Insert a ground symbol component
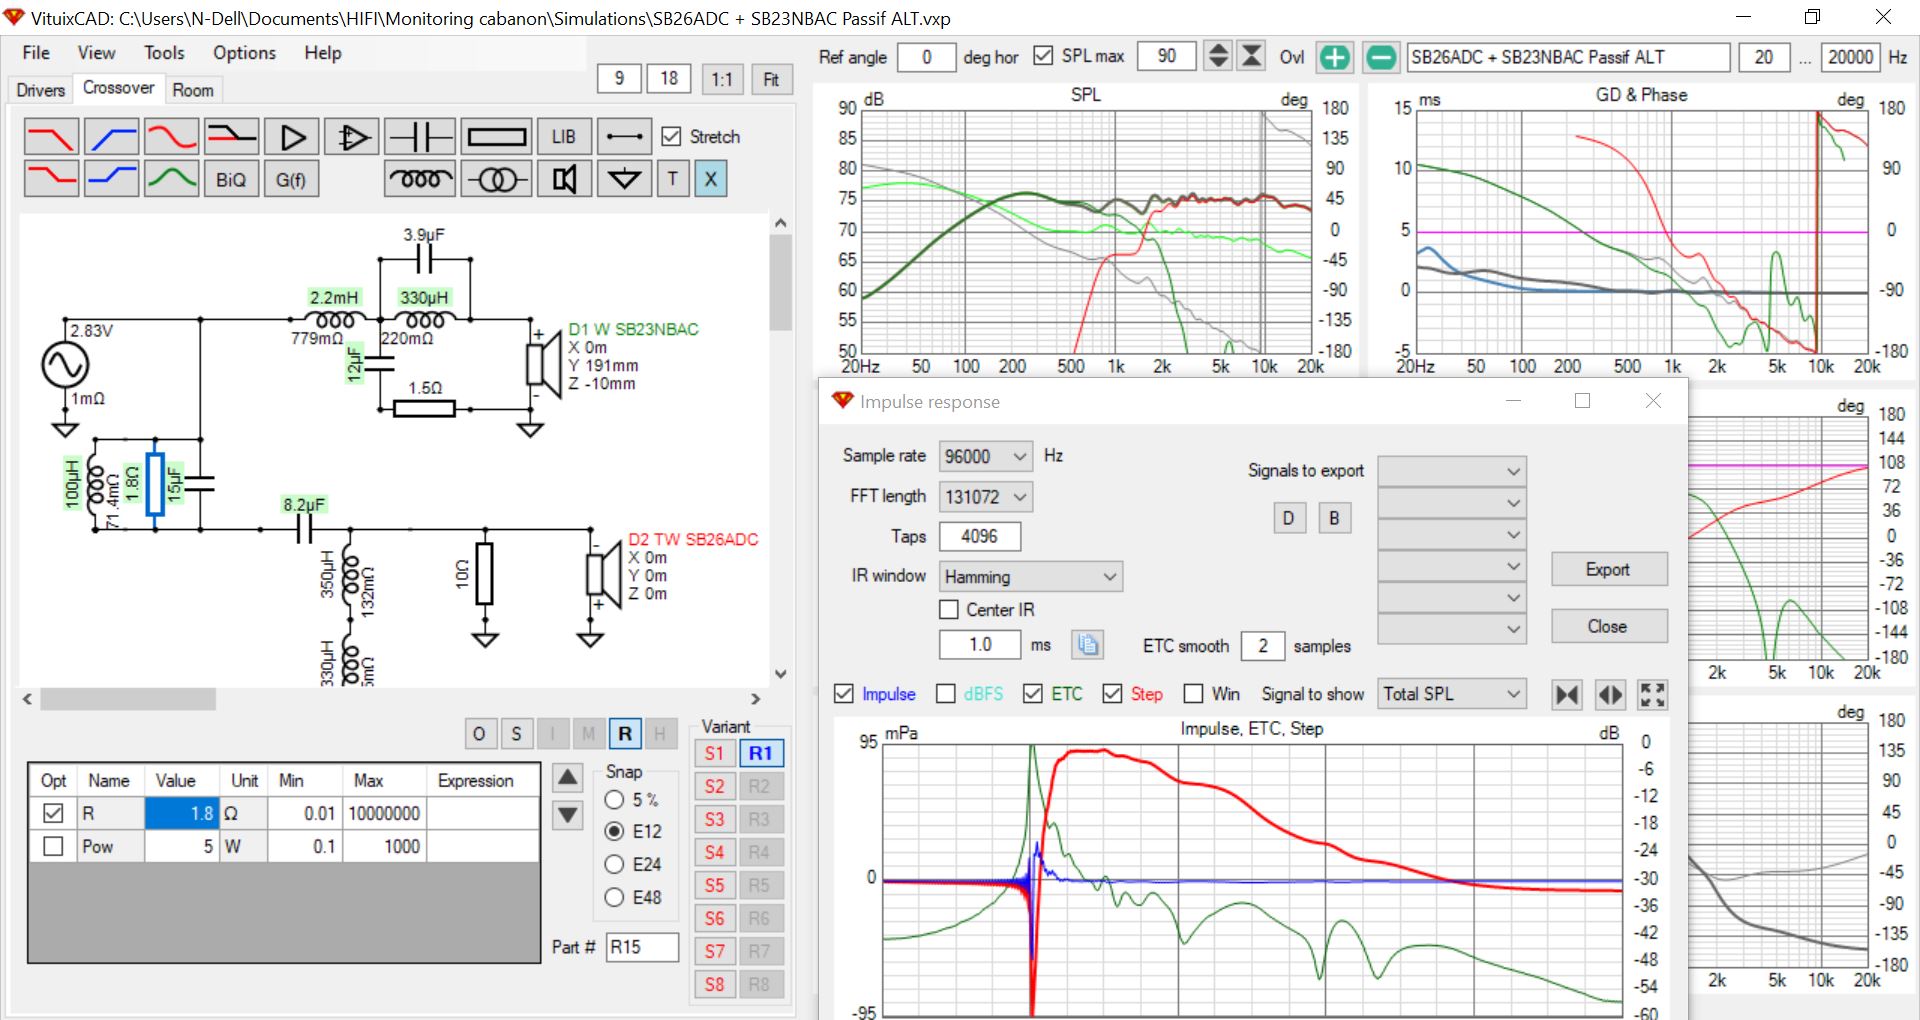This screenshot has height=1020, width=1920. pyautogui.click(x=624, y=180)
